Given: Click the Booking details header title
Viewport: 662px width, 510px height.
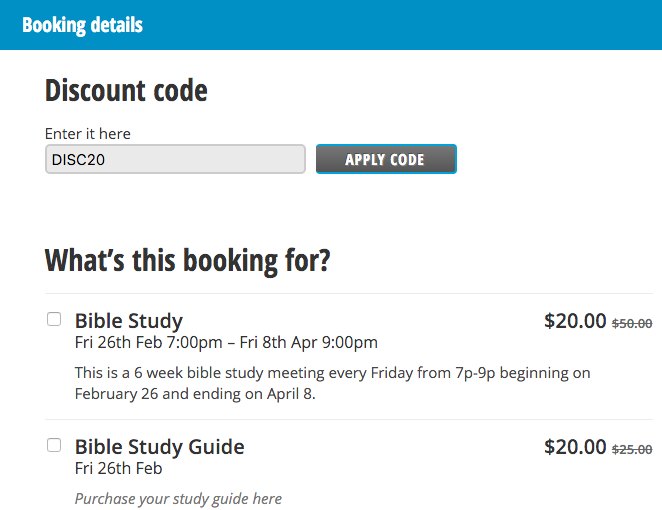Looking at the screenshot, I should tap(82, 25).
